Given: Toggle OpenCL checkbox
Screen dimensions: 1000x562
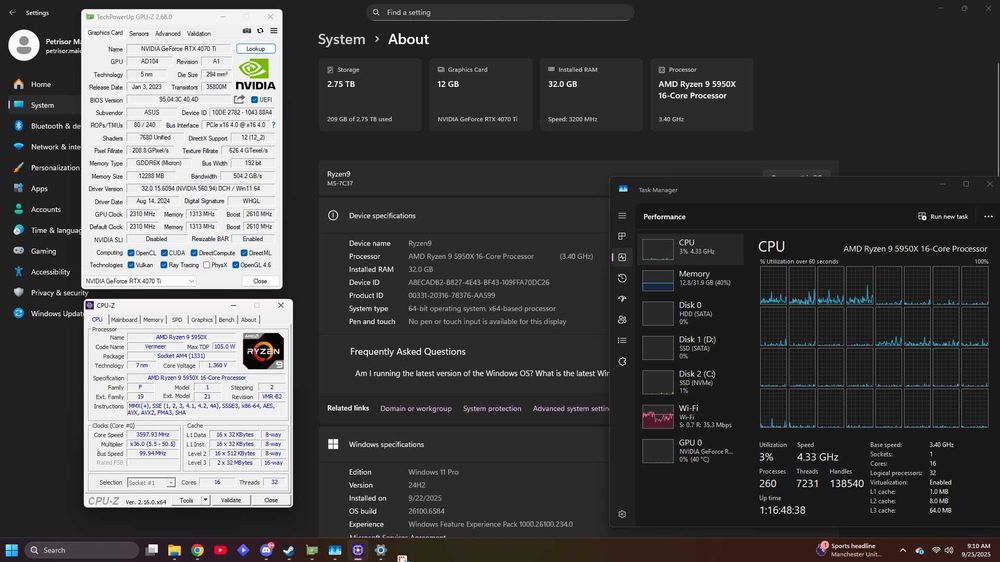Looking at the screenshot, I should pyautogui.click(x=131, y=253).
